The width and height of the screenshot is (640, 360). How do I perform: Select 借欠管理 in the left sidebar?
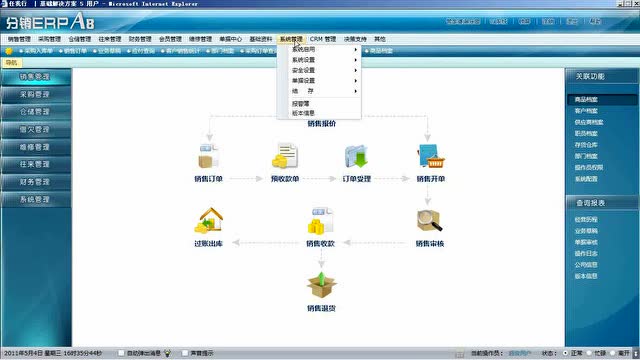35,129
